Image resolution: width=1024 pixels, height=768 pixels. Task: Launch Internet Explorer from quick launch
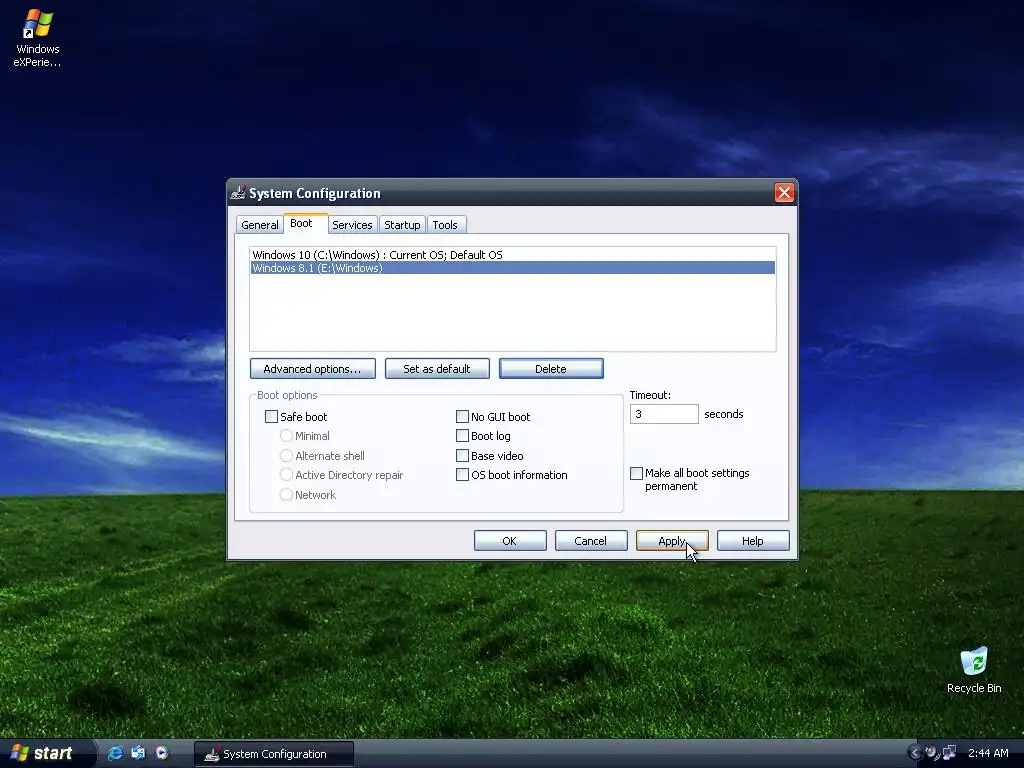115,753
